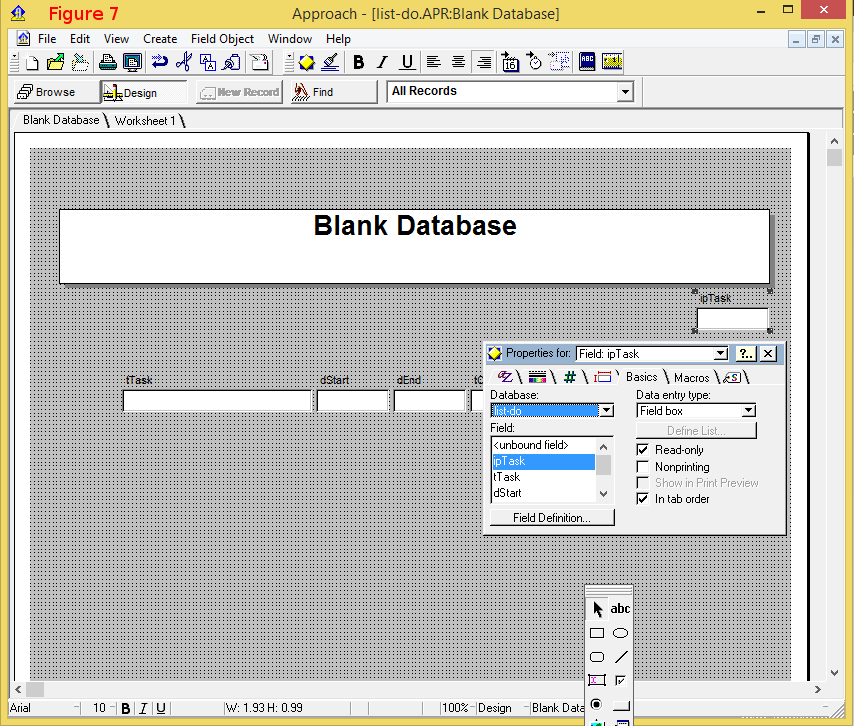Screen dimensions: 854x726
Task: Open the number format '#' properties tab
Action: point(570,377)
